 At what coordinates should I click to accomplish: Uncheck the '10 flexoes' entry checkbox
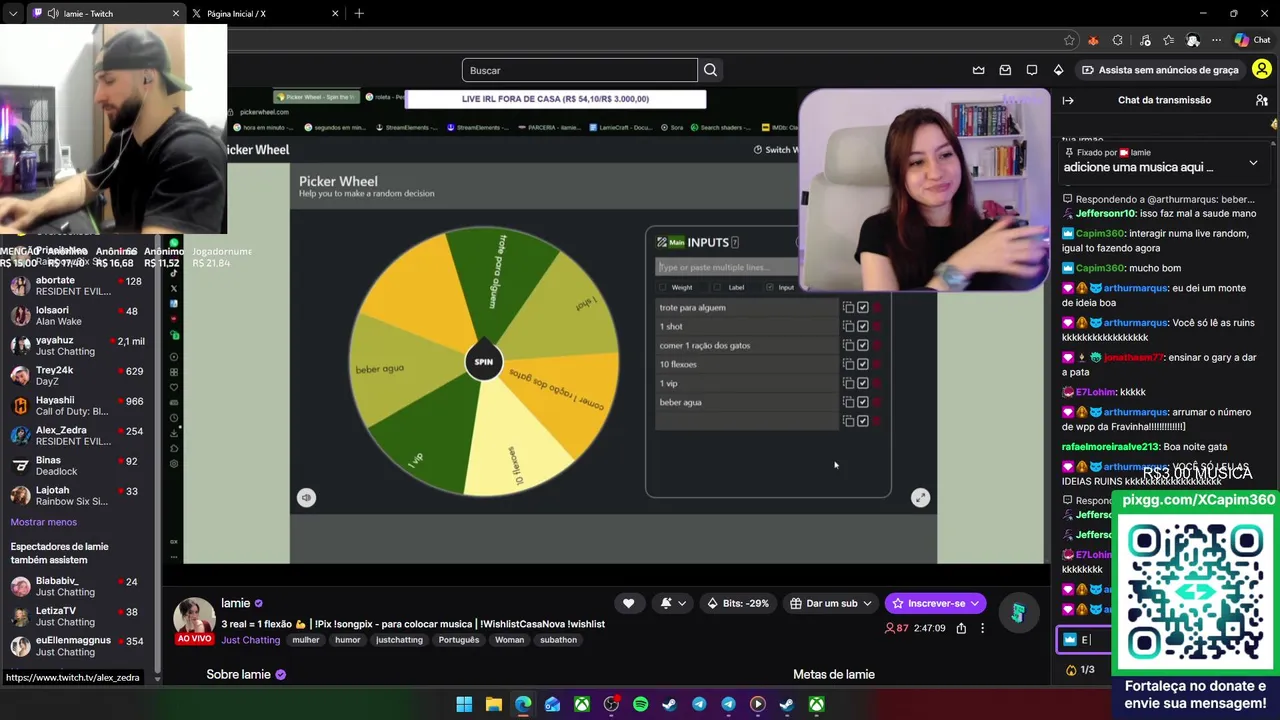coord(863,364)
